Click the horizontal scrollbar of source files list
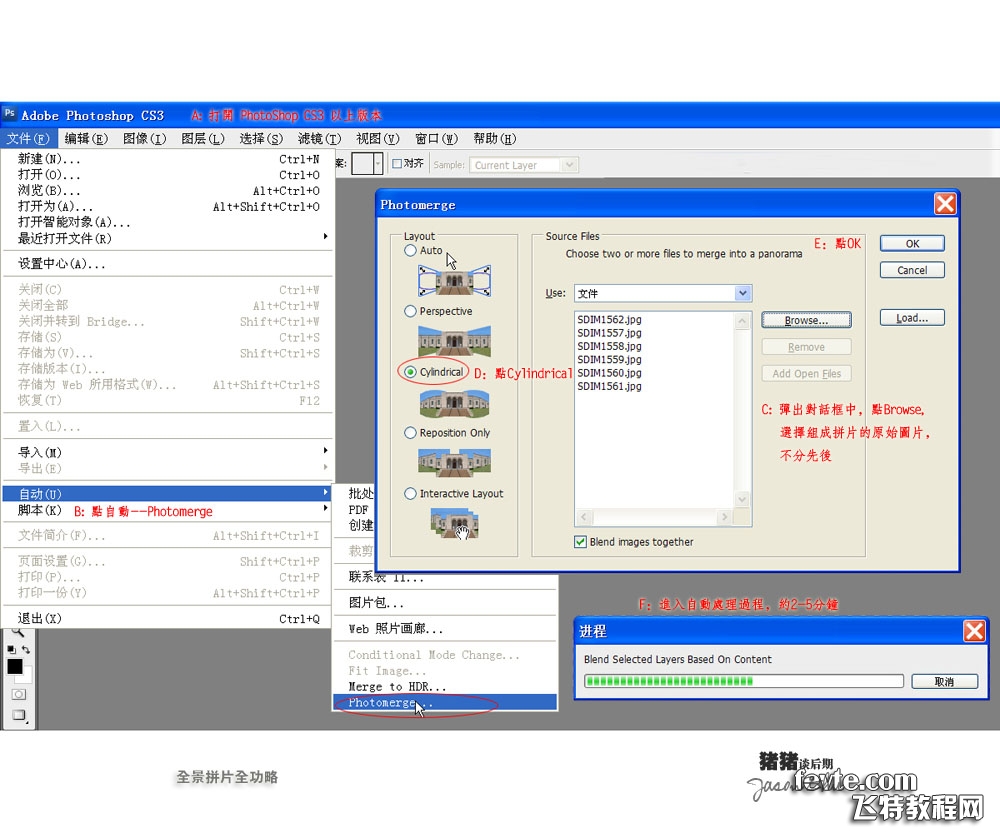The image size is (1000, 833). (654, 517)
